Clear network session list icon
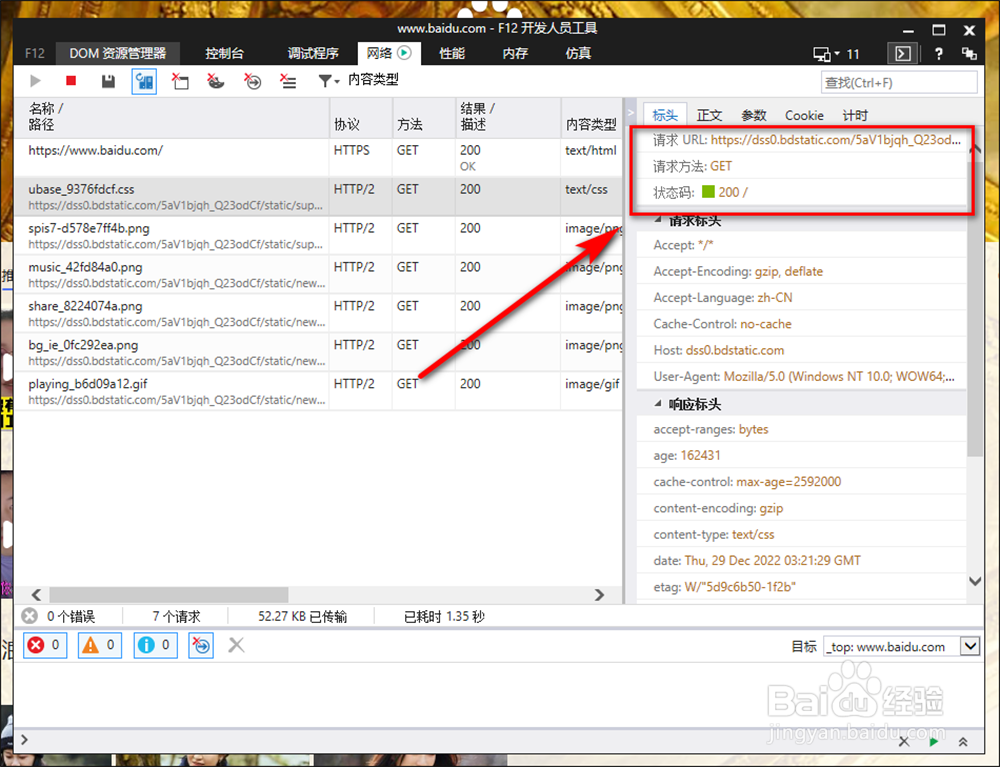 [288, 81]
